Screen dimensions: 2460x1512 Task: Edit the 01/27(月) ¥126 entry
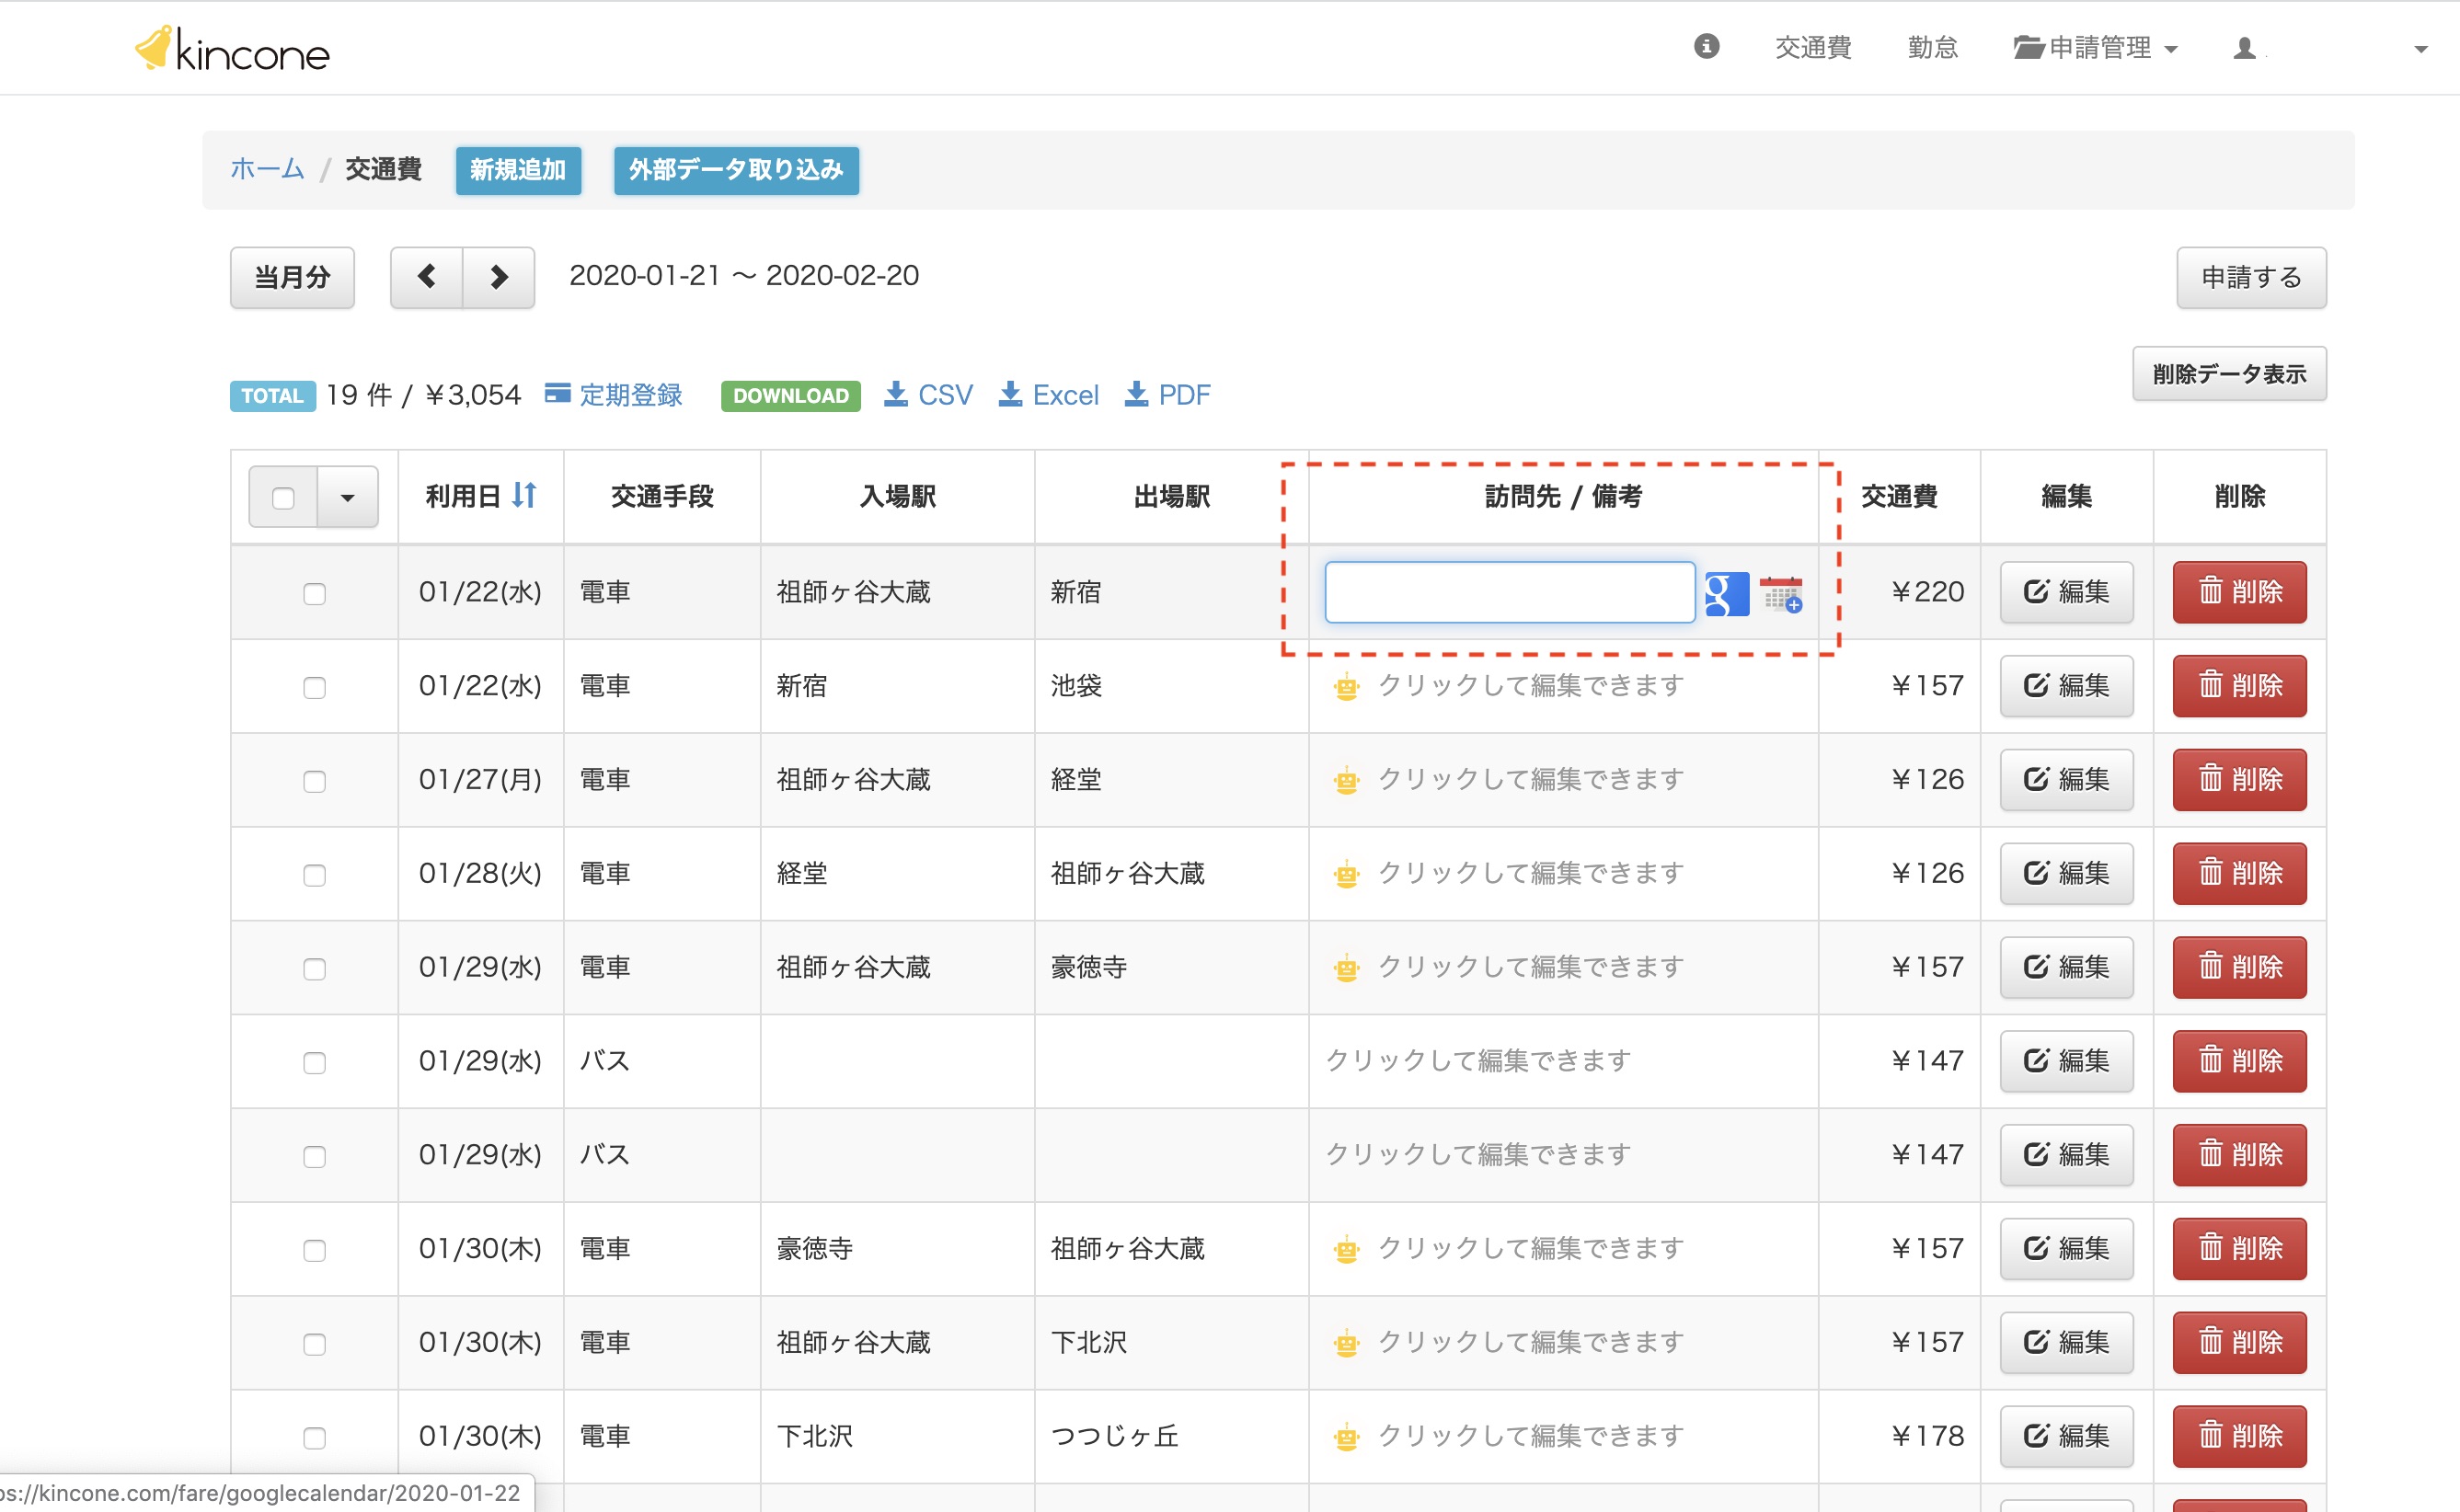2066,780
